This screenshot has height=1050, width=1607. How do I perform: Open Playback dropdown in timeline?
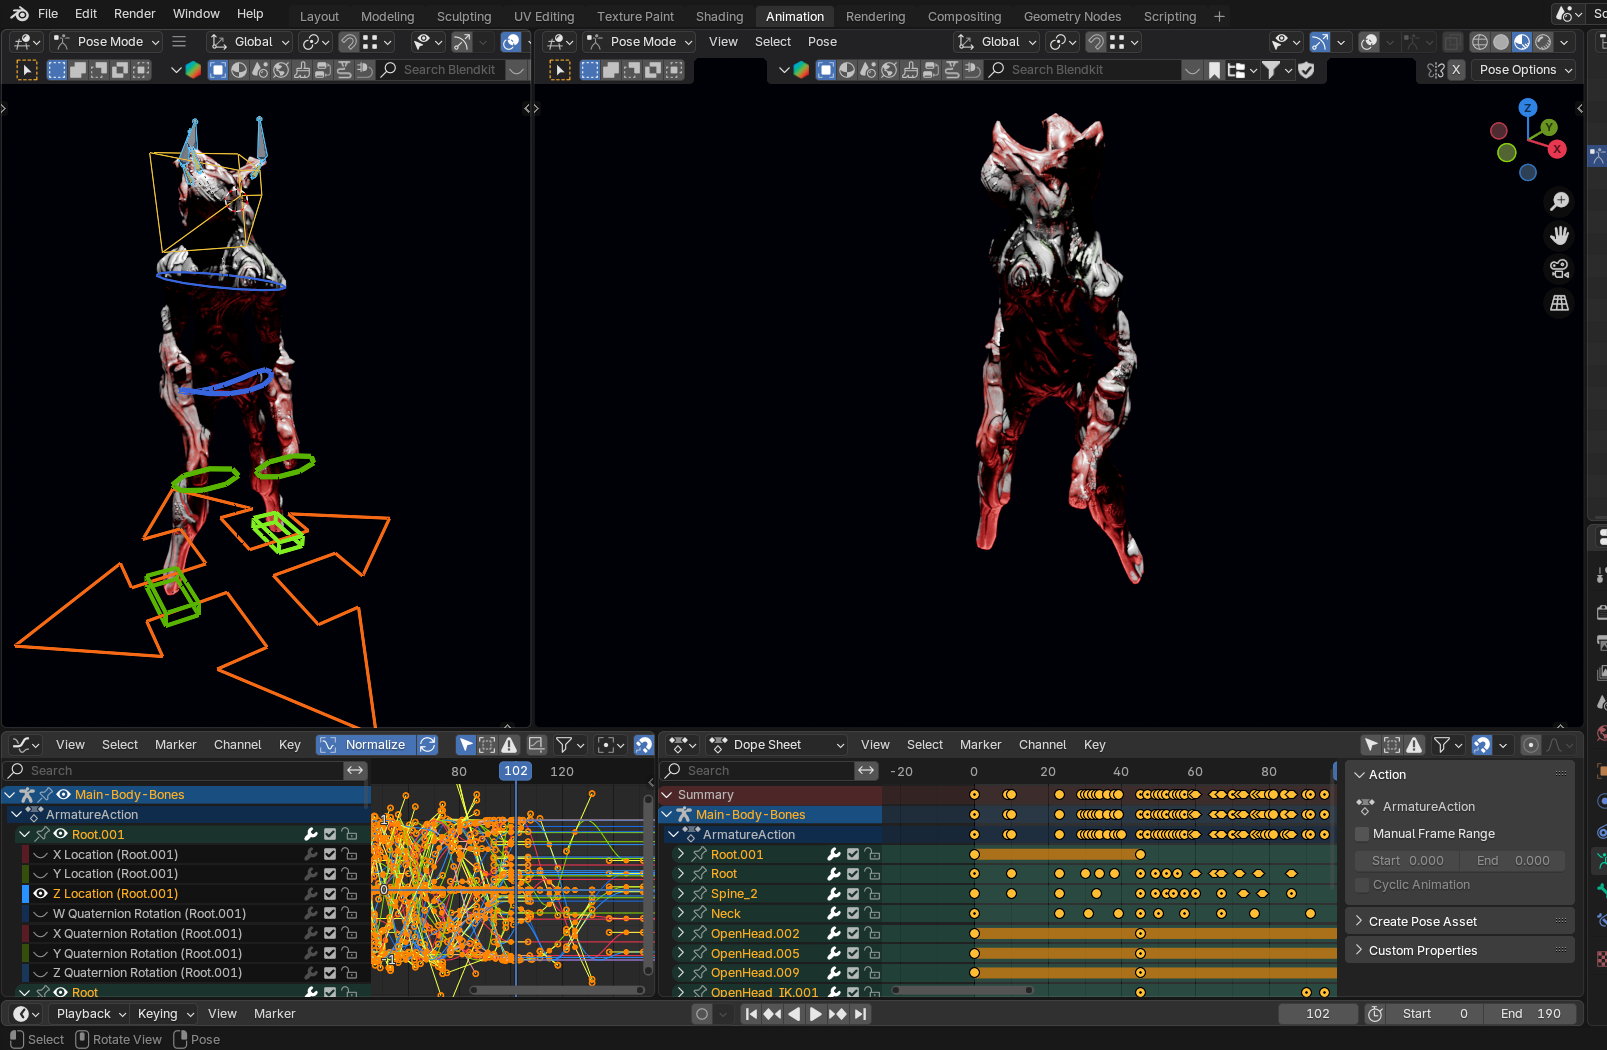click(91, 1014)
